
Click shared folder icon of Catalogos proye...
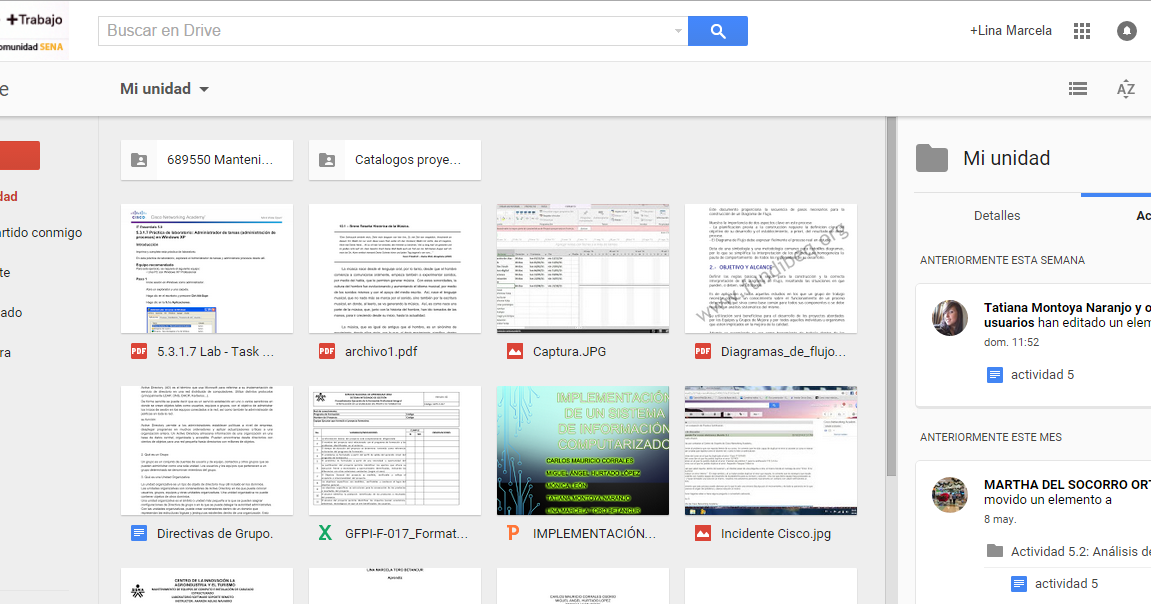[x=327, y=160]
